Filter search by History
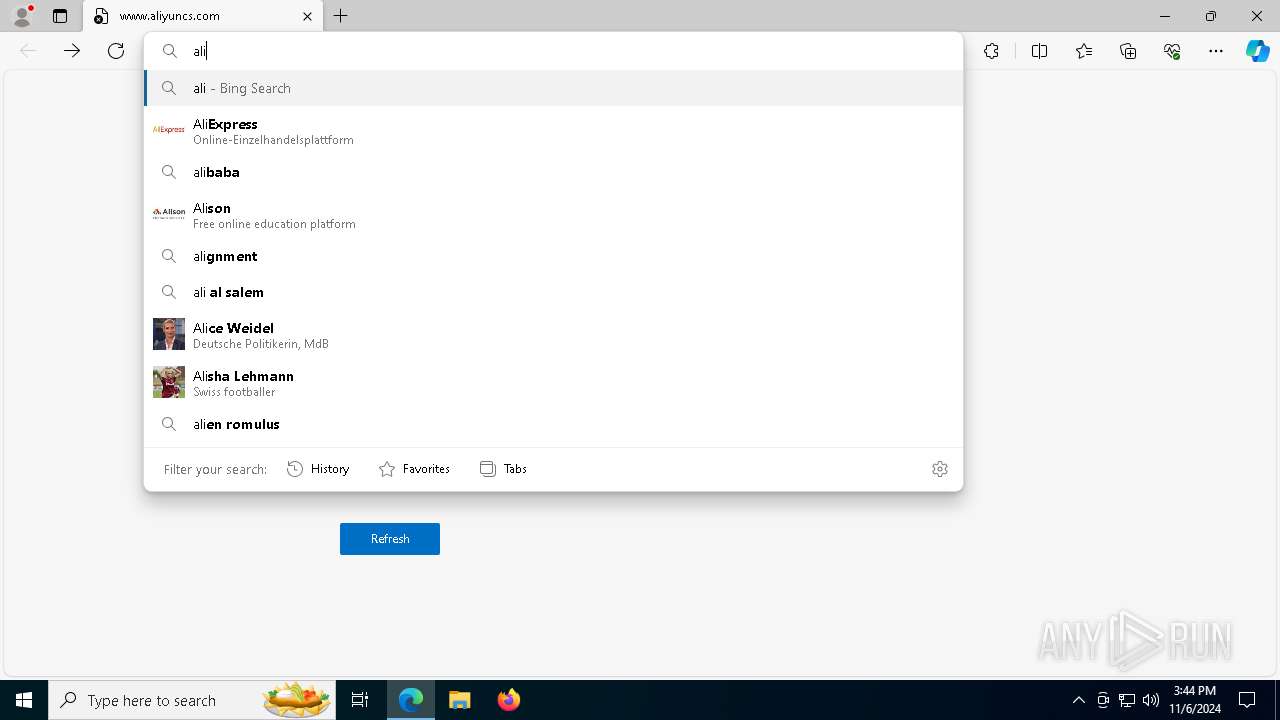This screenshot has width=1280, height=720. [318, 469]
